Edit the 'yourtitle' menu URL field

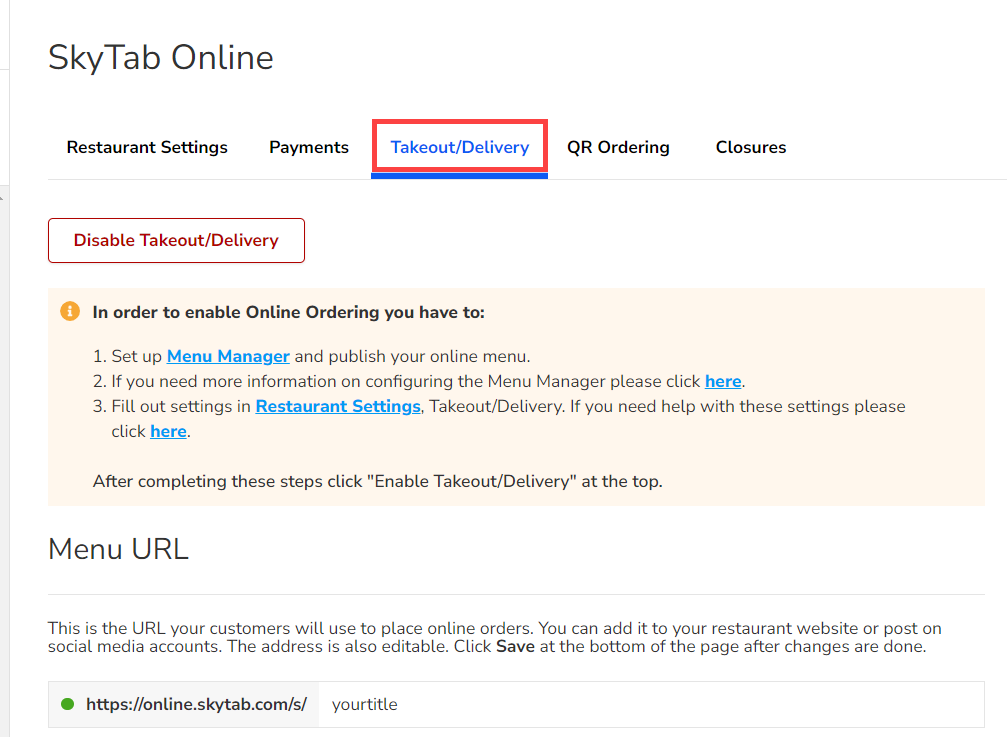coord(651,704)
